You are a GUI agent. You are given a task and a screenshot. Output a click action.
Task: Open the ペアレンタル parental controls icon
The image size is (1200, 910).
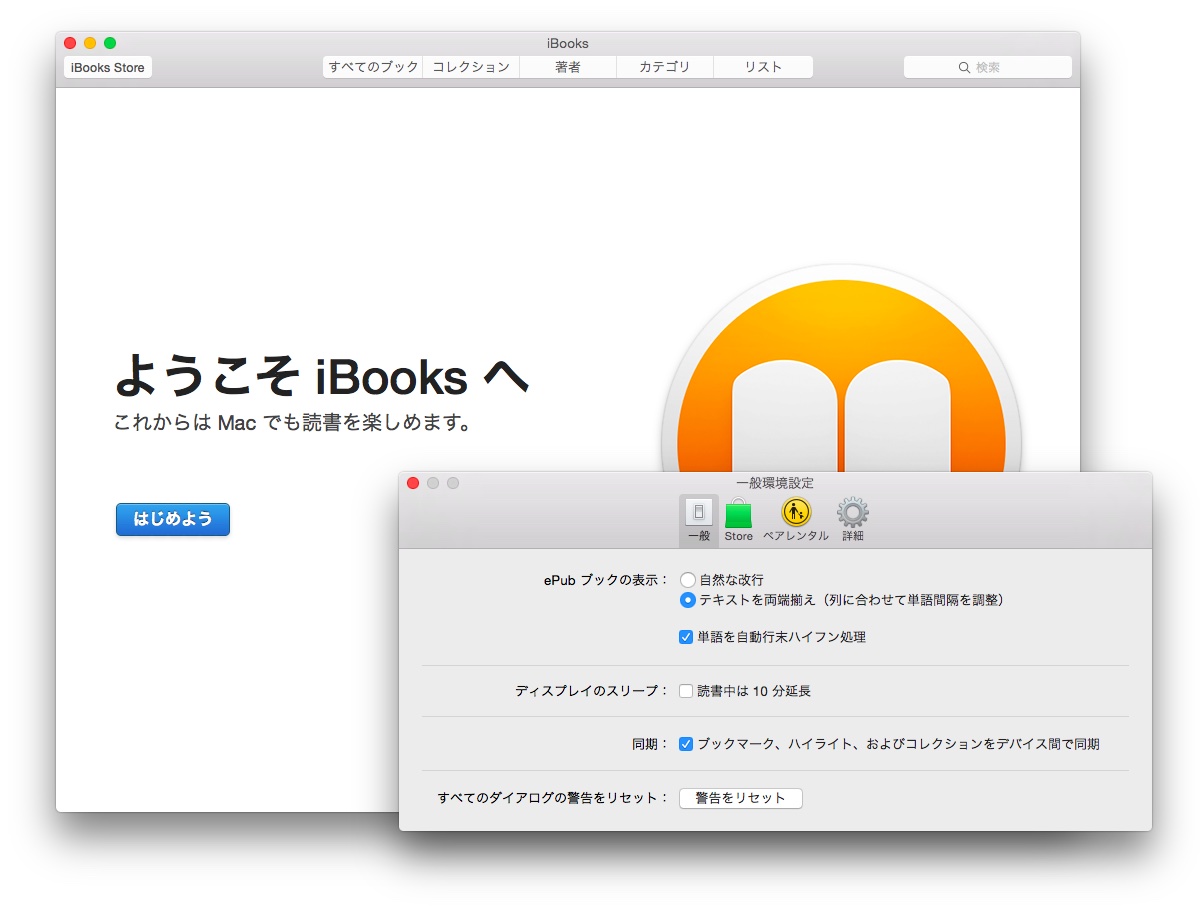(x=796, y=520)
